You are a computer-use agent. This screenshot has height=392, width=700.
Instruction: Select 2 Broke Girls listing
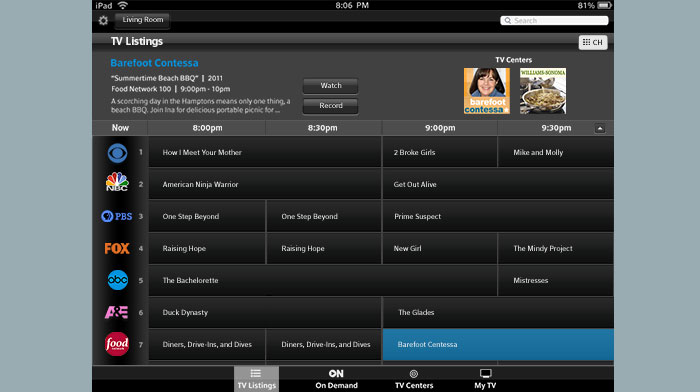coord(440,152)
